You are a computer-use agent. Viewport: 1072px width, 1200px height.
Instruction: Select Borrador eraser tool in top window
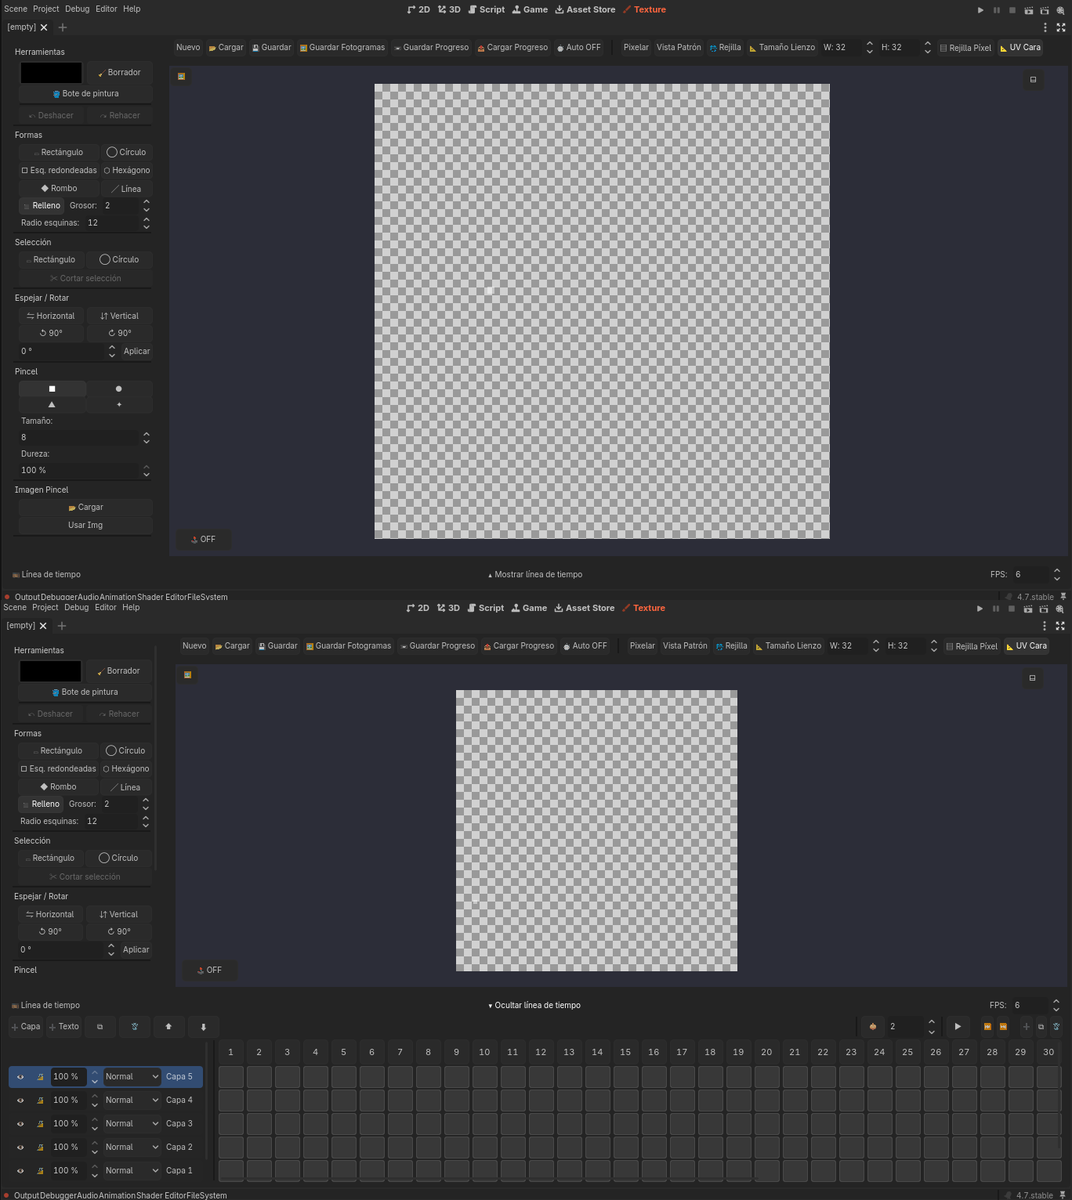coord(120,73)
